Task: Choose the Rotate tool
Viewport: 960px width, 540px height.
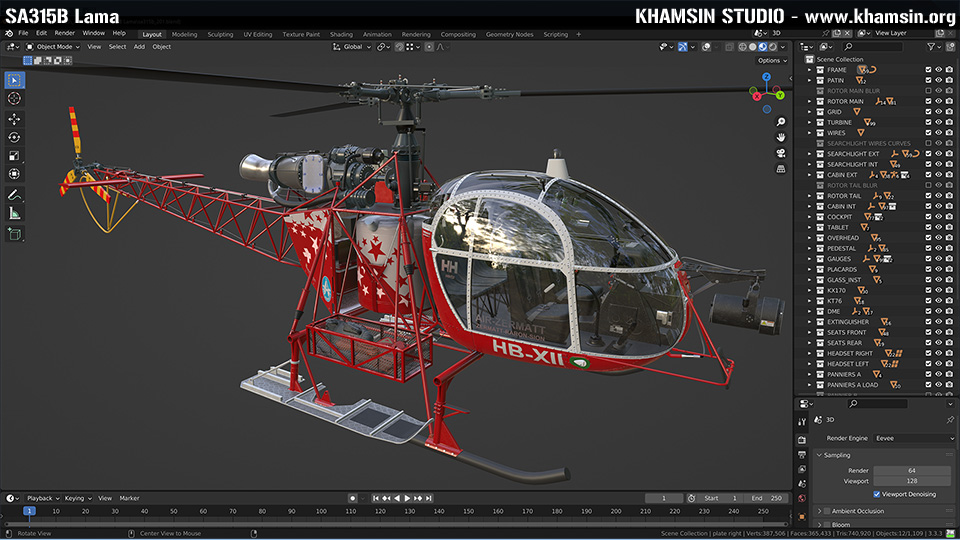Action: [14, 137]
